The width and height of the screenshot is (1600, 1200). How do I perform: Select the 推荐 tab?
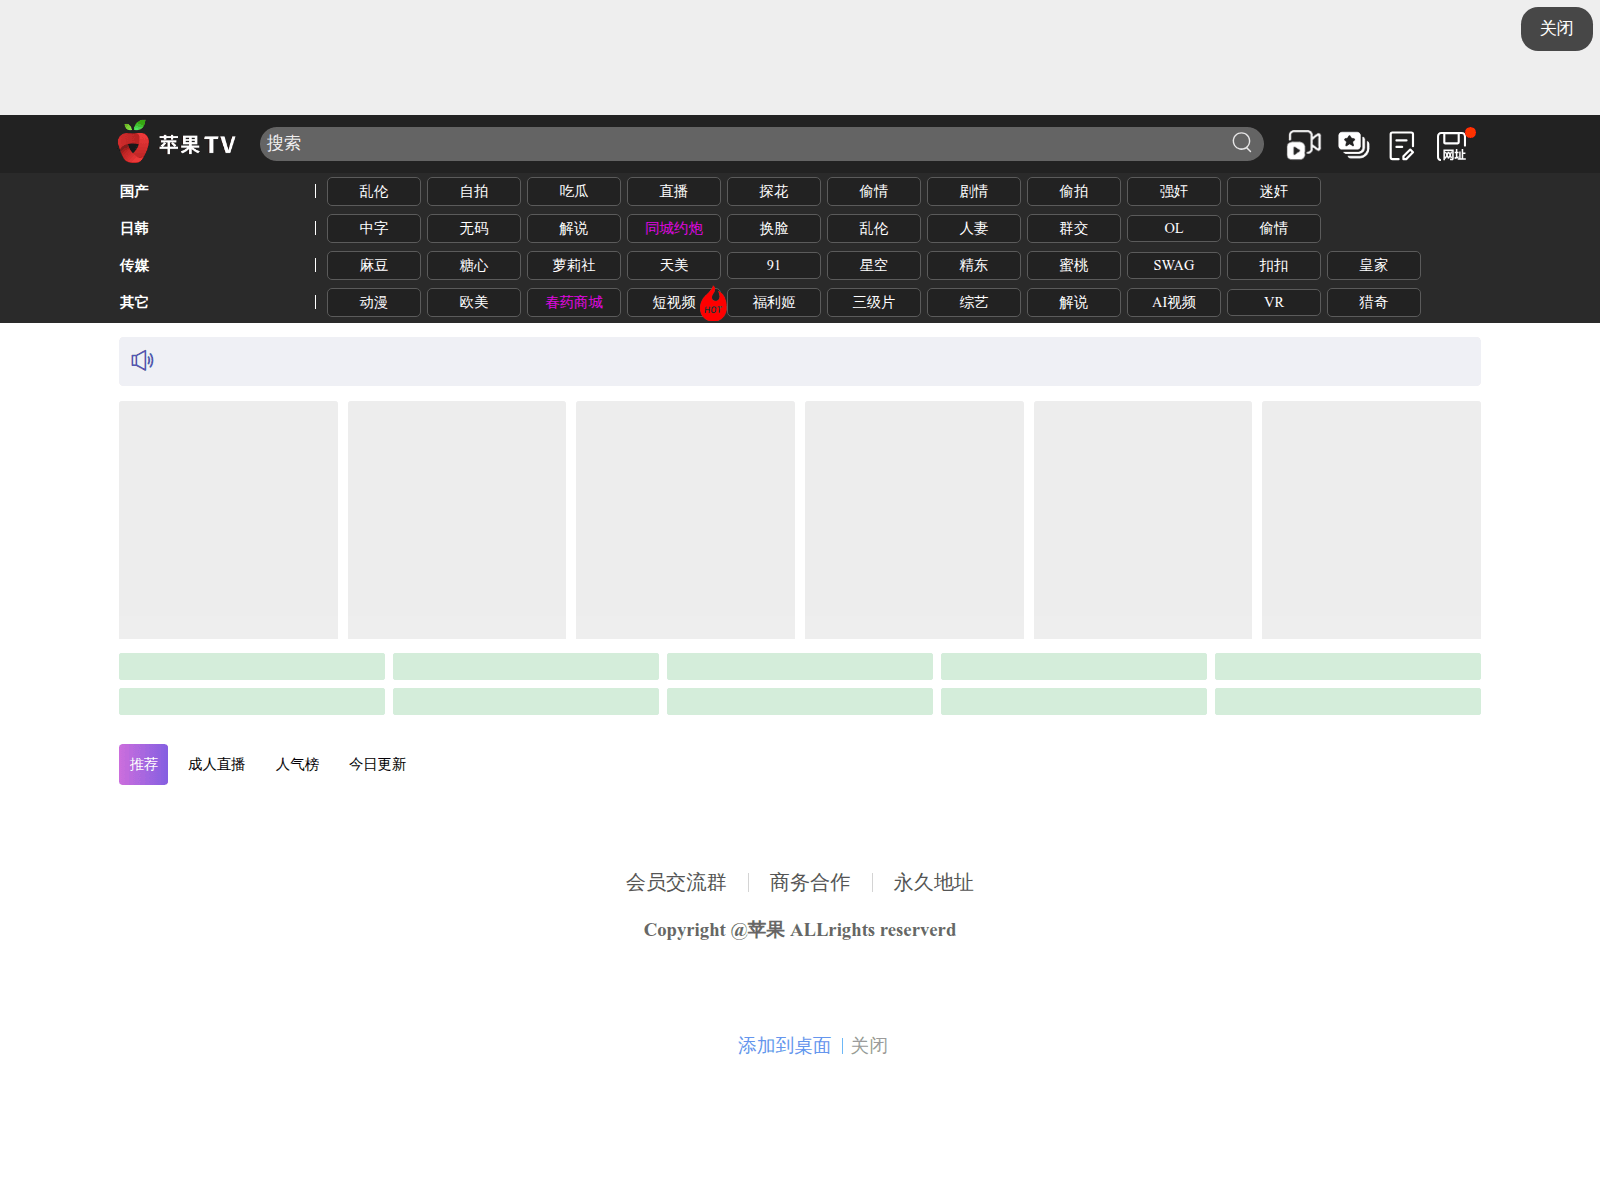tap(143, 764)
